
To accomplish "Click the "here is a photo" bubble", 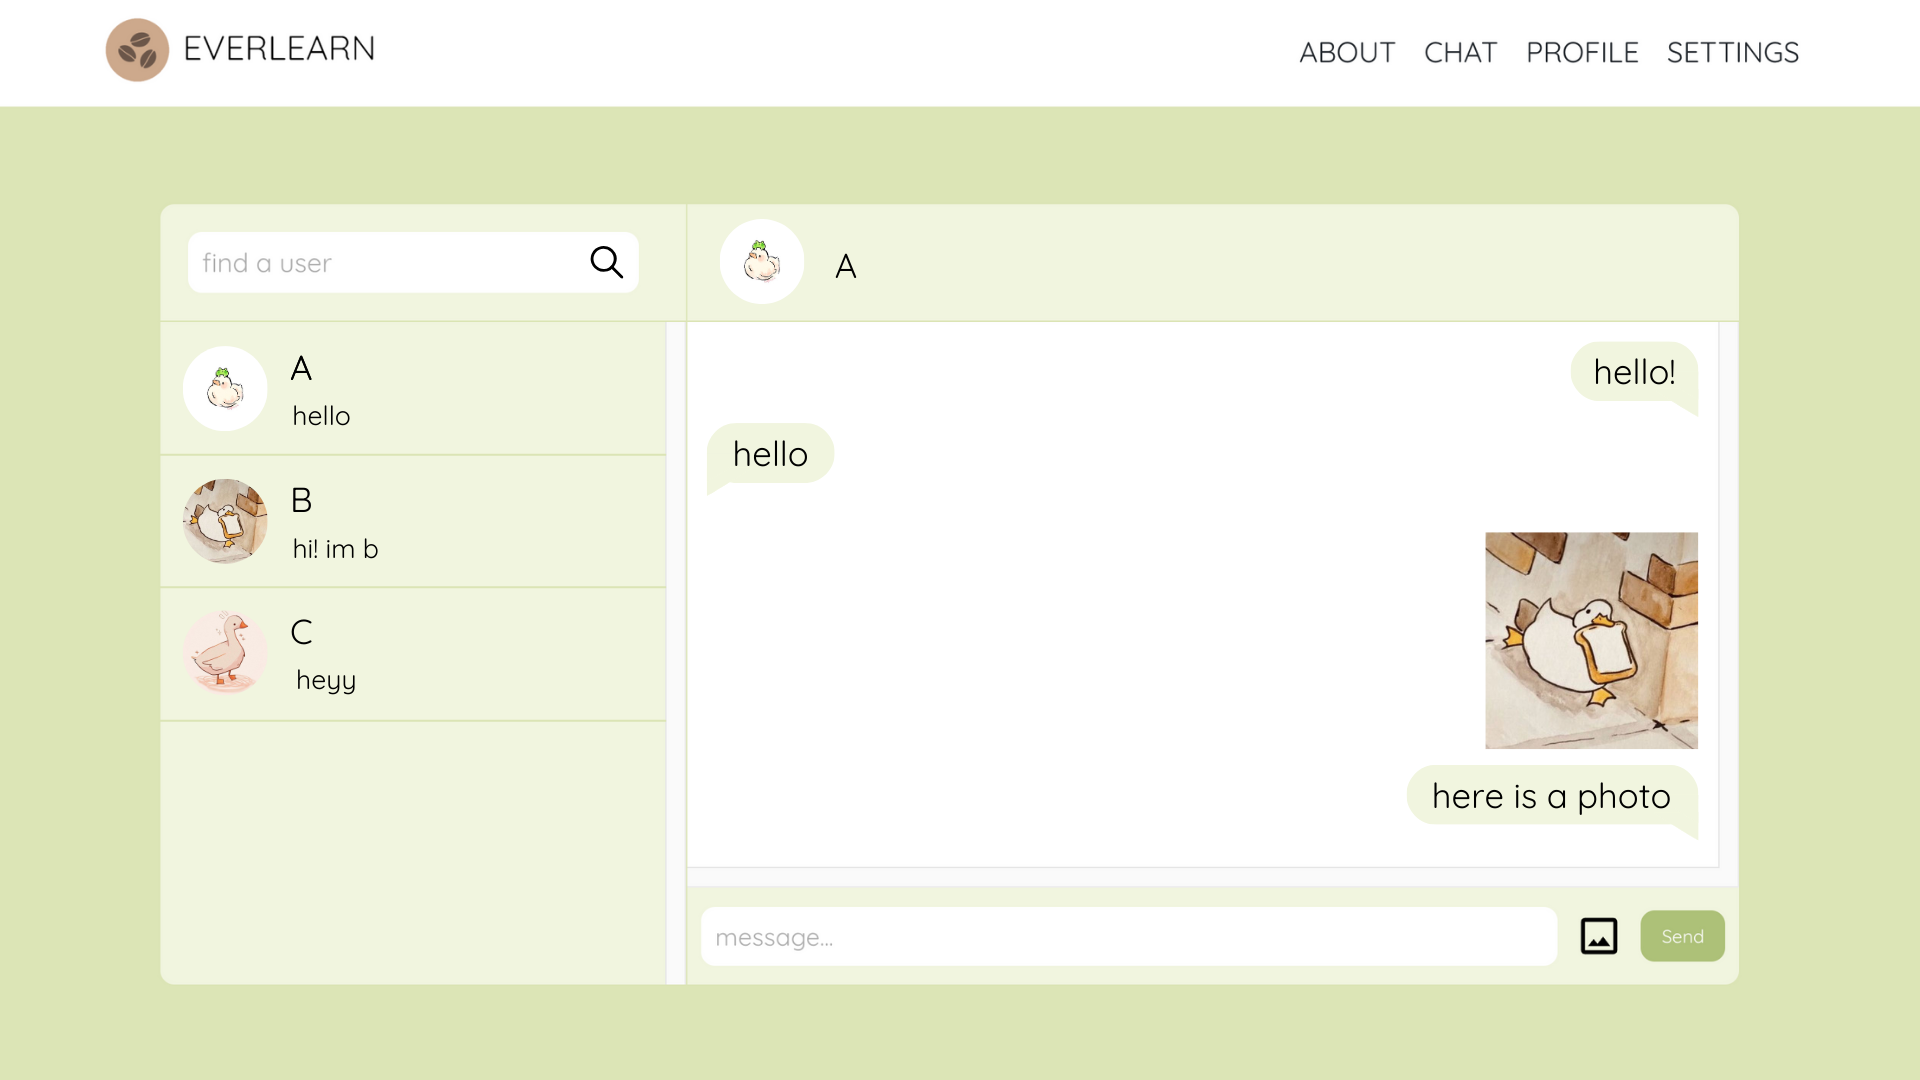I will click(x=1551, y=796).
